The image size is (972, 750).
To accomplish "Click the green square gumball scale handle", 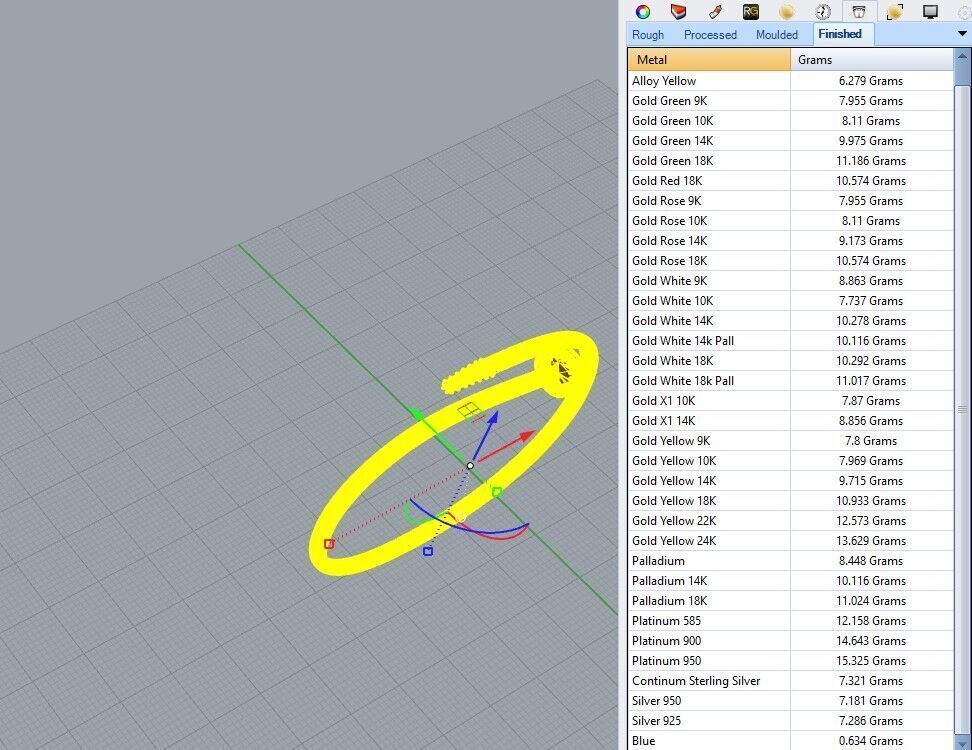I will [497, 492].
